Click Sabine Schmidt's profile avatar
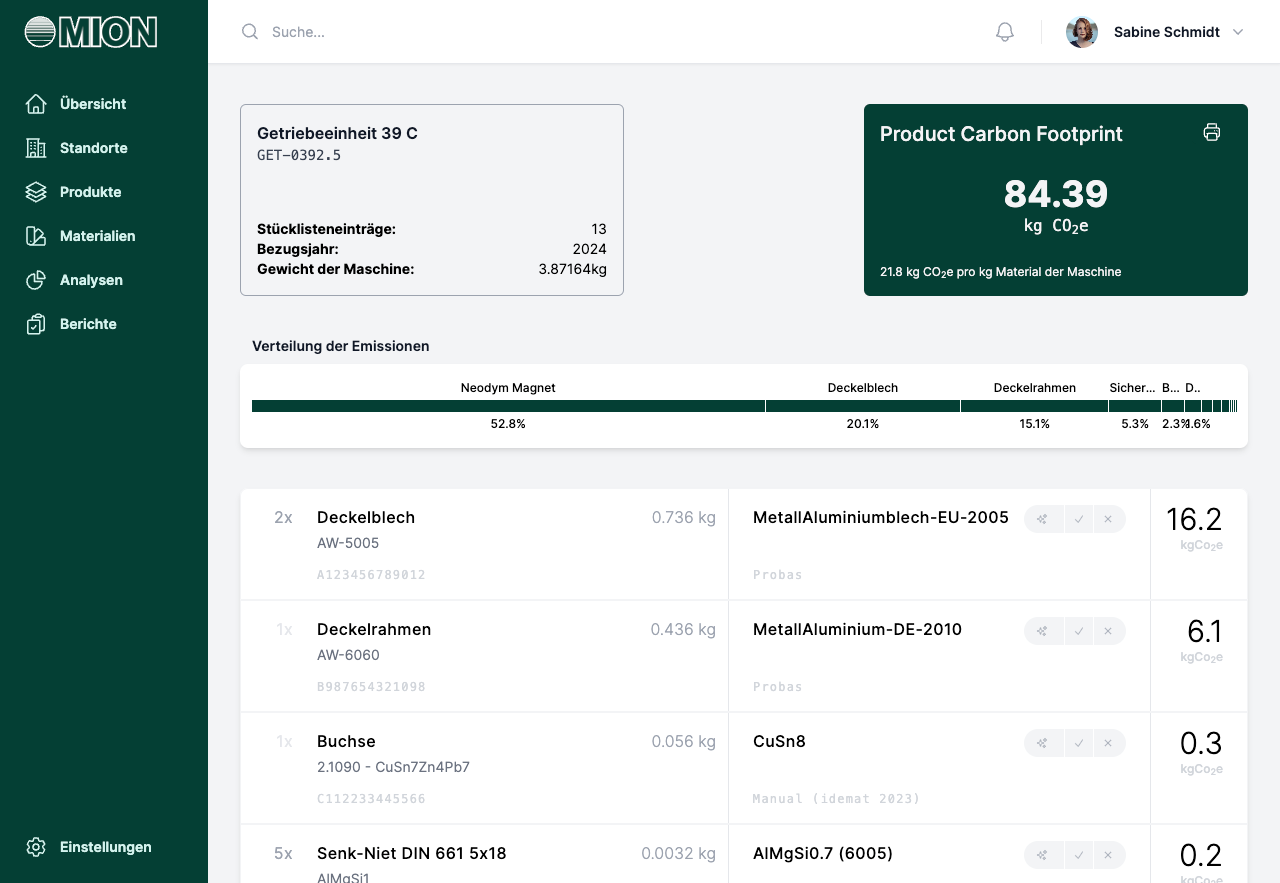1280x883 pixels. (1082, 32)
